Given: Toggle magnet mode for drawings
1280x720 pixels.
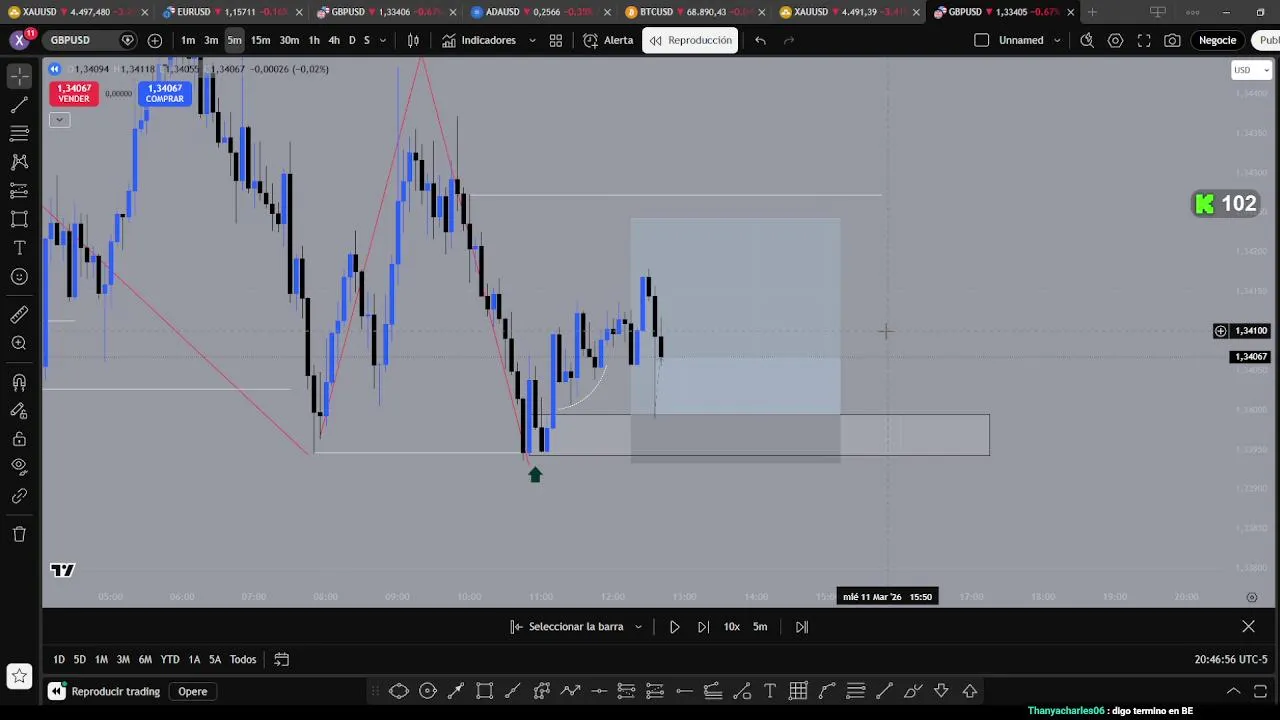Looking at the screenshot, I should (19, 382).
